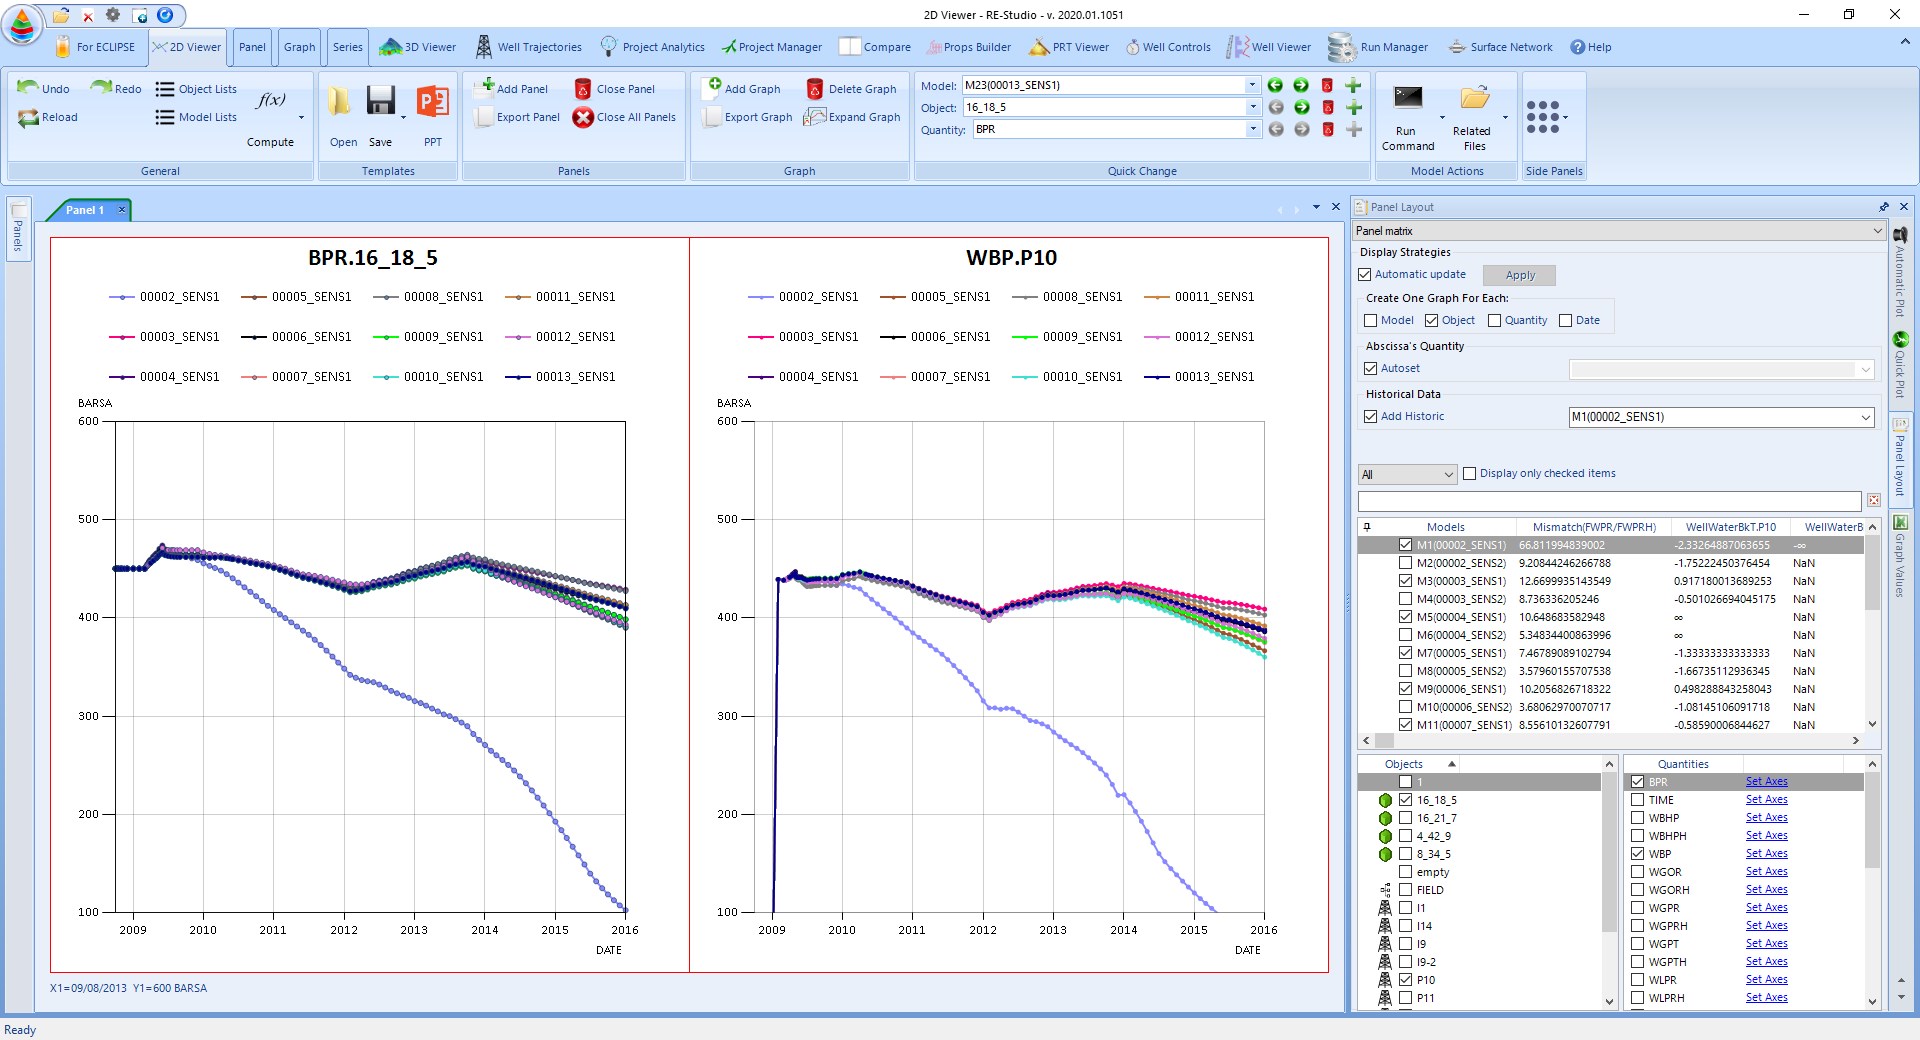This screenshot has height=1040, width=1920.
Task: Expand the Save dropdown arrow
Action: [404, 118]
